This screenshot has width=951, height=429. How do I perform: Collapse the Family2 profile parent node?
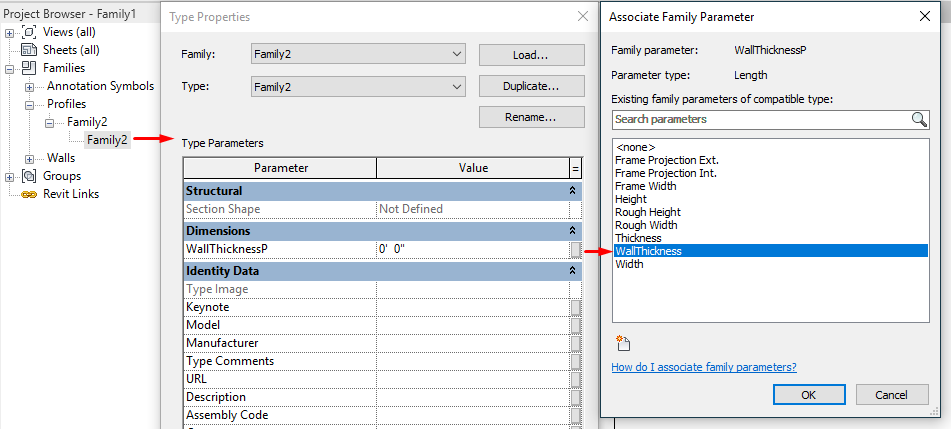point(50,123)
